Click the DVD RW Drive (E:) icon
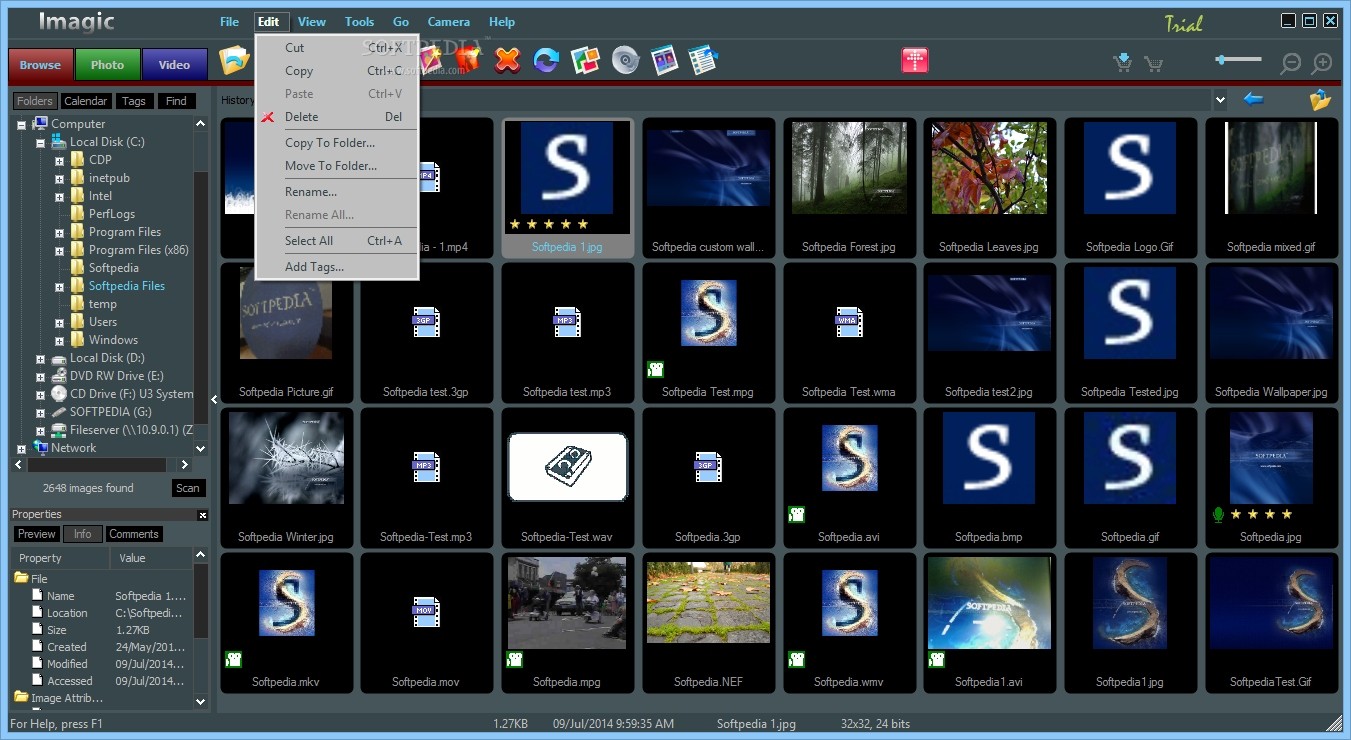This screenshot has width=1351, height=740. click(59, 376)
